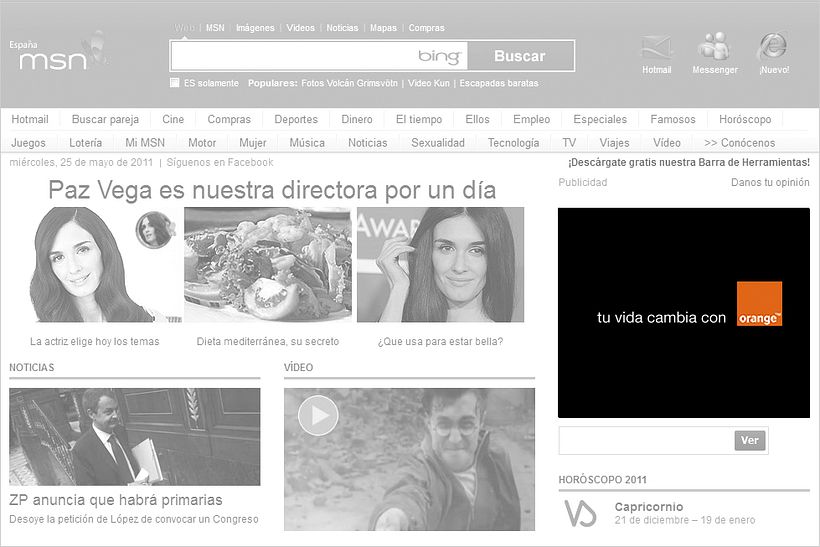Image resolution: width=820 pixels, height=547 pixels.
Task: Click the input field beside Ver
Action: pos(646,440)
